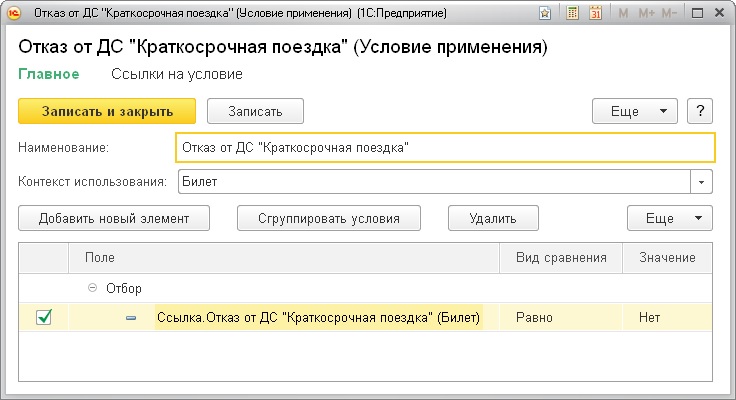Click into the Наименование text field
Image resolution: width=736 pixels, height=400 pixels.
pyautogui.click(x=445, y=147)
